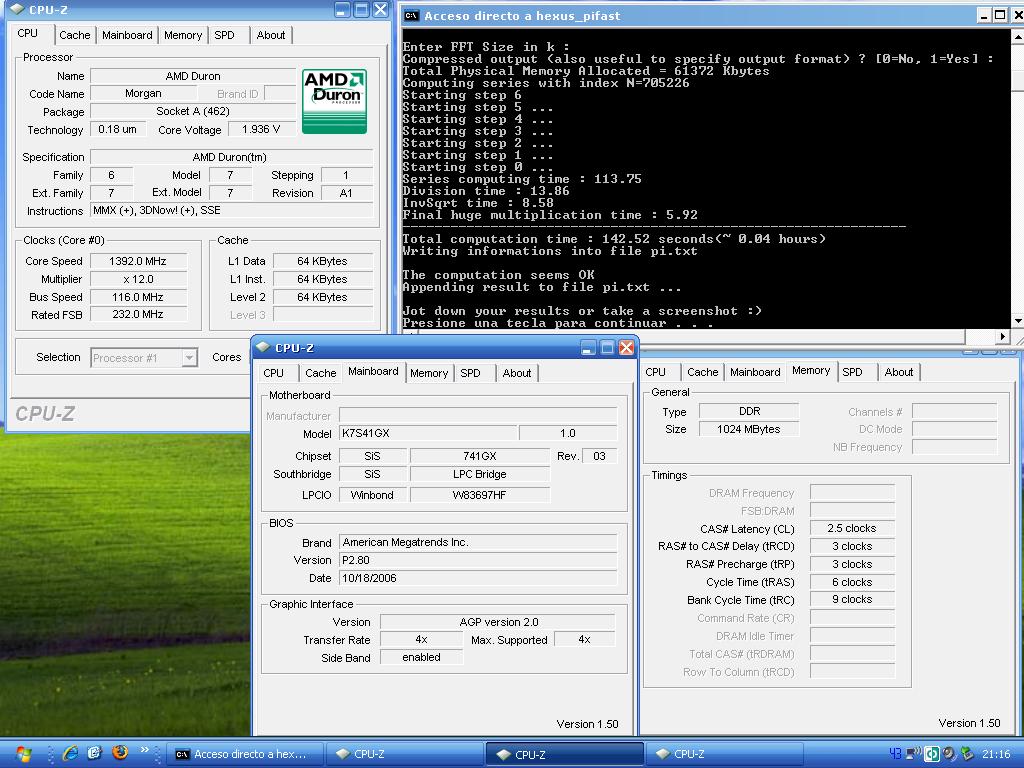
Task: Switch to the console window via taskbar button
Action: click(245, 754)
